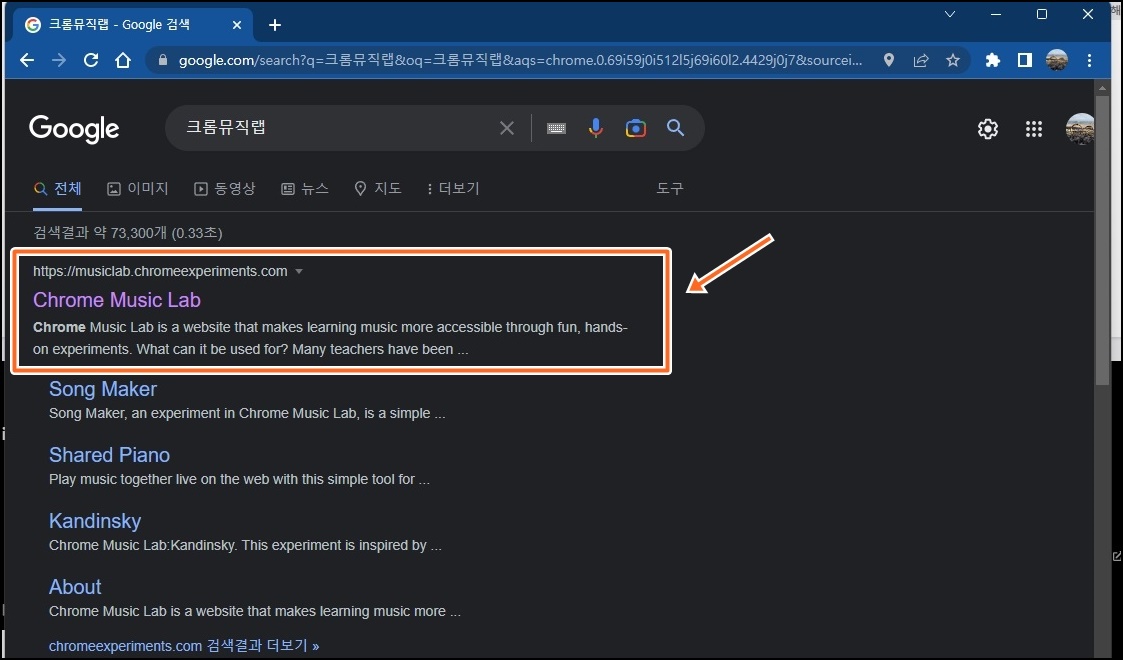Switch to the 동영상 tab
Viewport: 1123px width, 660px height.
pos(225,189)
